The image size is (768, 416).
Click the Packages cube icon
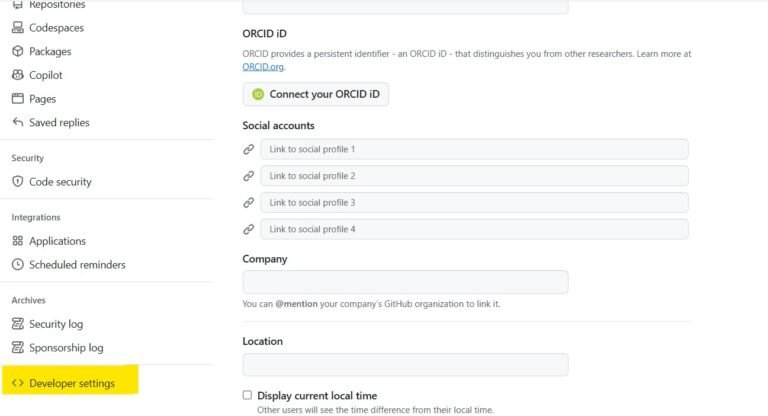(18, 51)
